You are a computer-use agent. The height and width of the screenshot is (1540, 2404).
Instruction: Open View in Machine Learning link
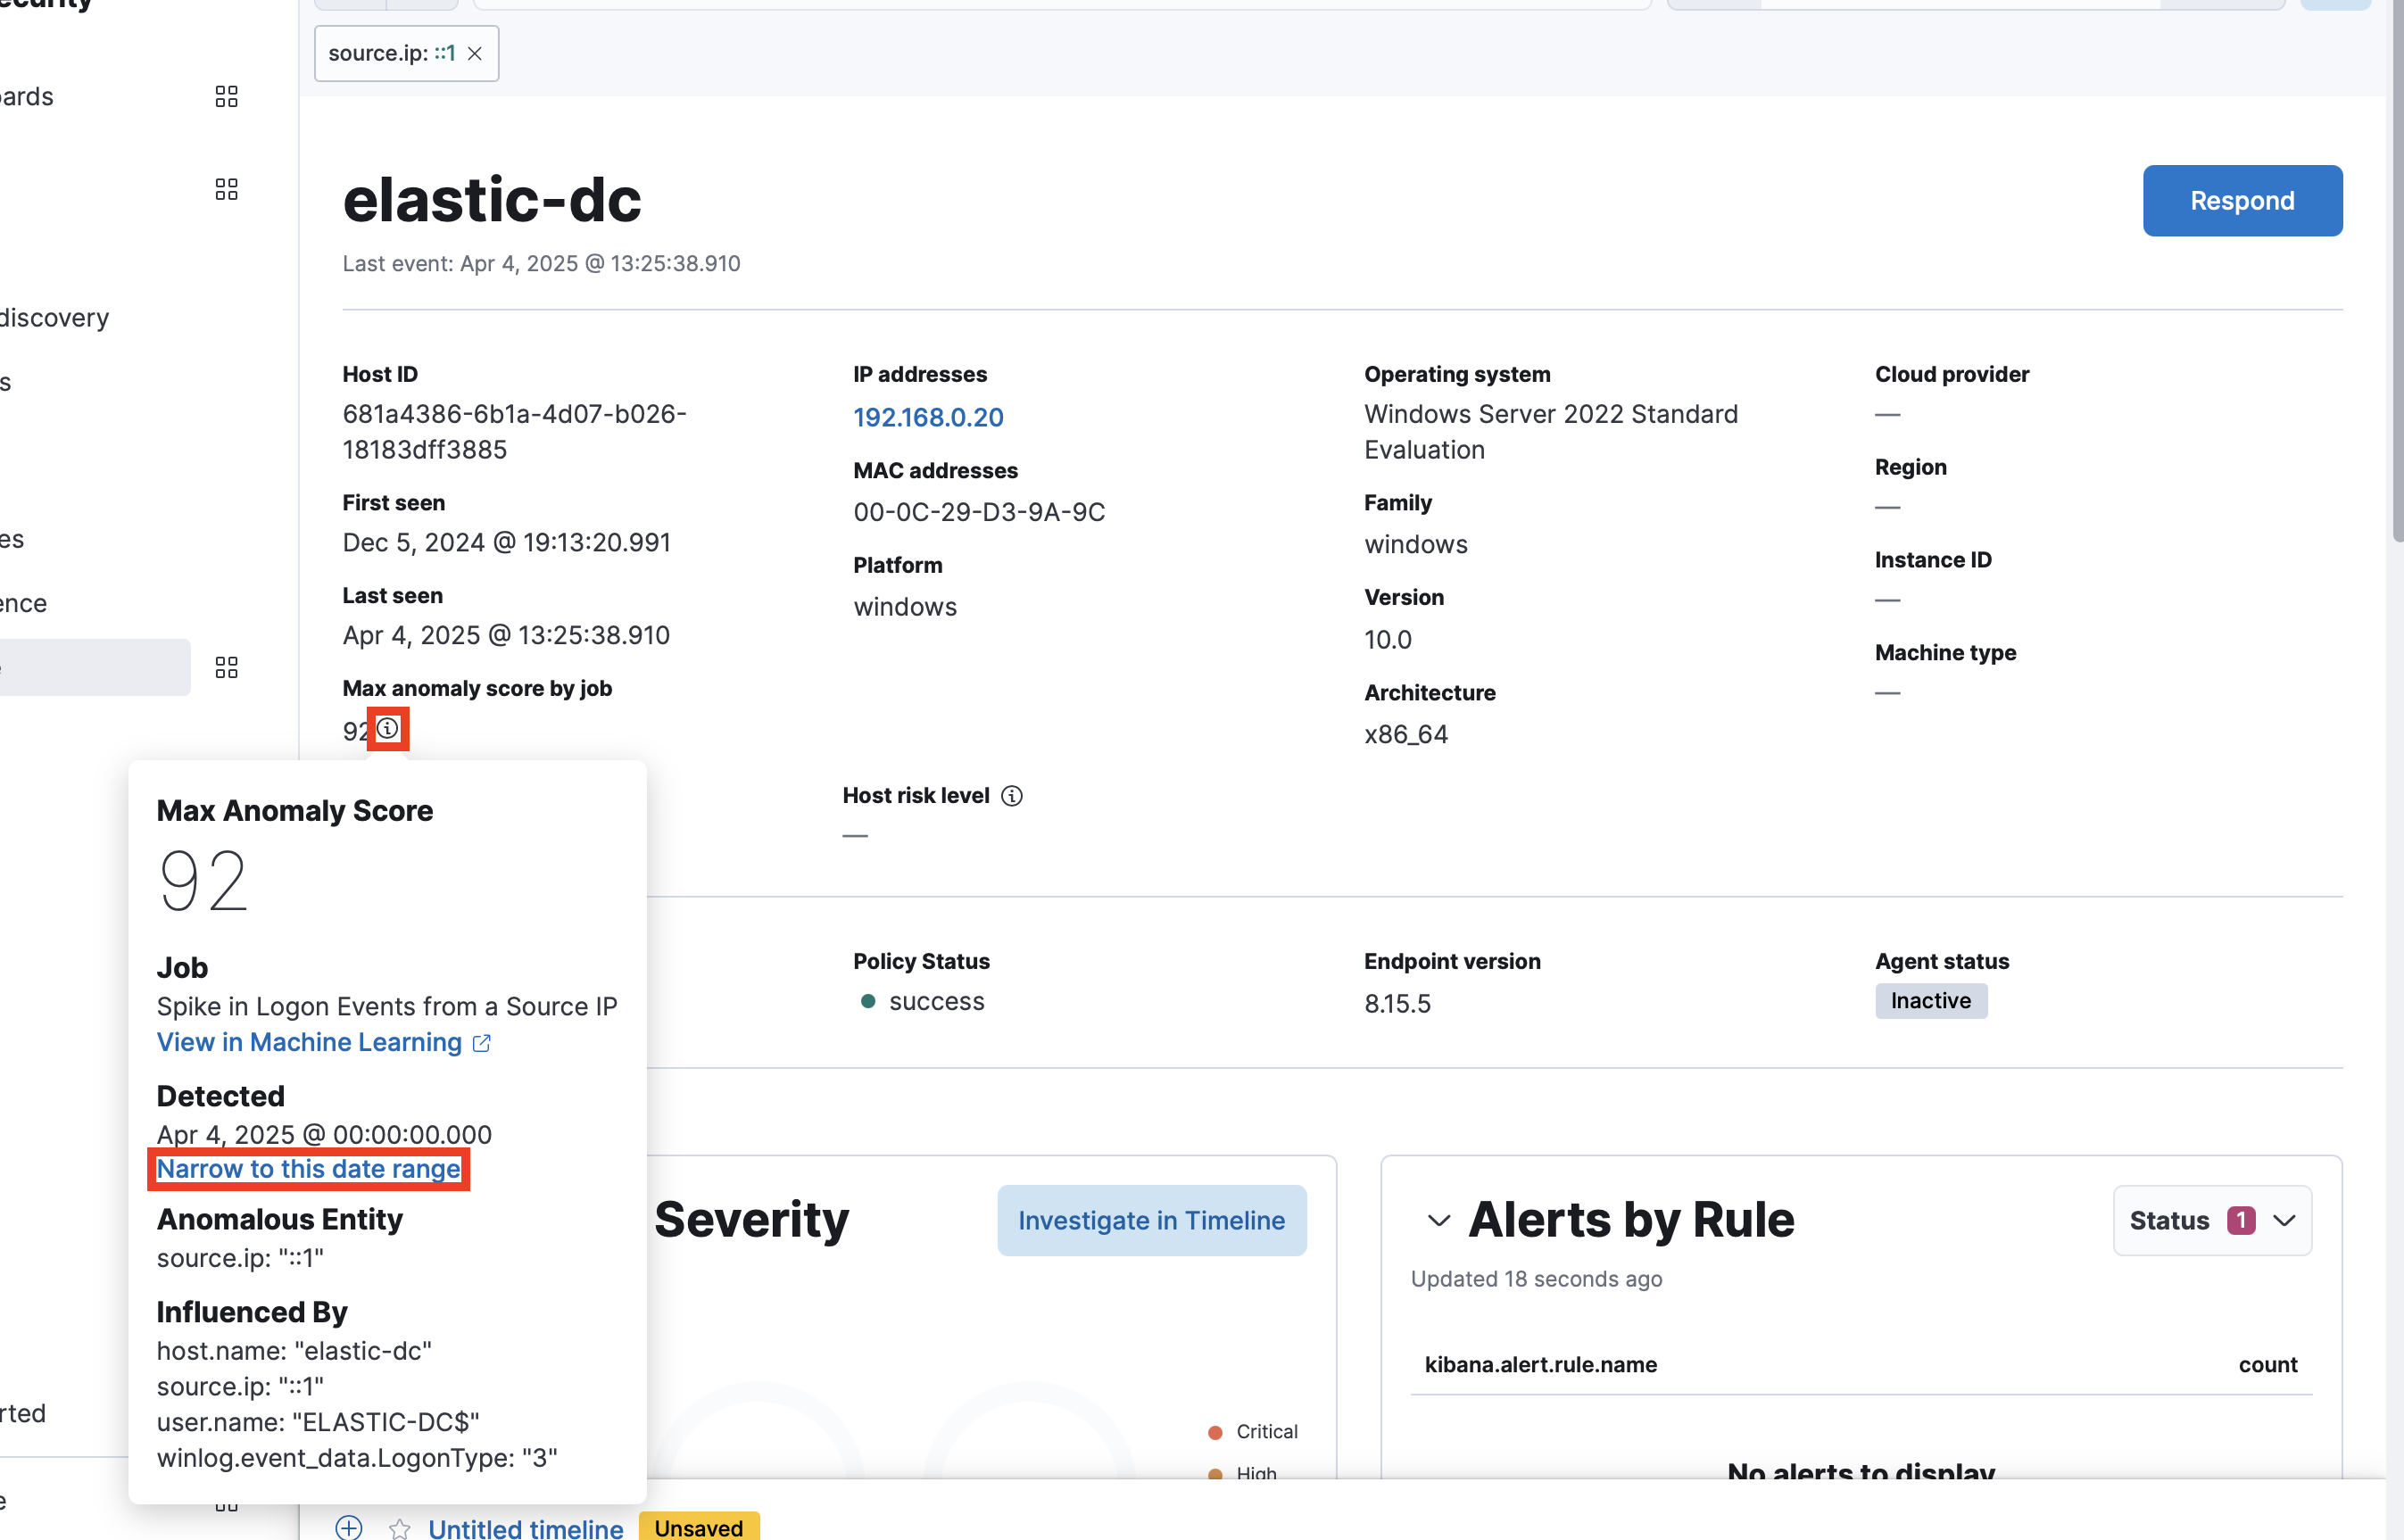click(309, 1043)
